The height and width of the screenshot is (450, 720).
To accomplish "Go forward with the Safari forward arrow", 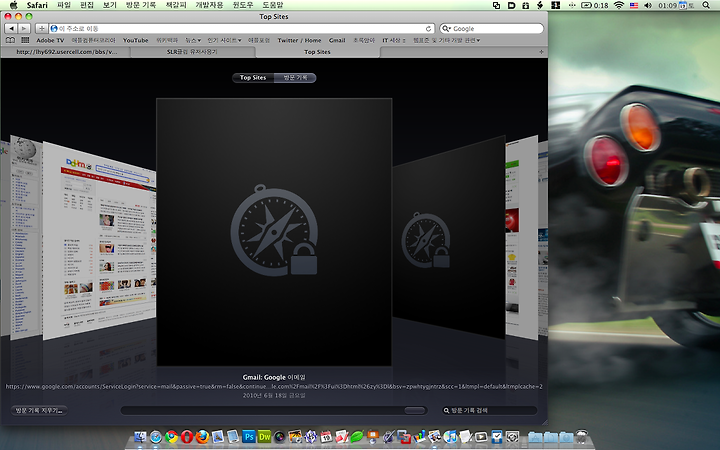I will point(24,28).
